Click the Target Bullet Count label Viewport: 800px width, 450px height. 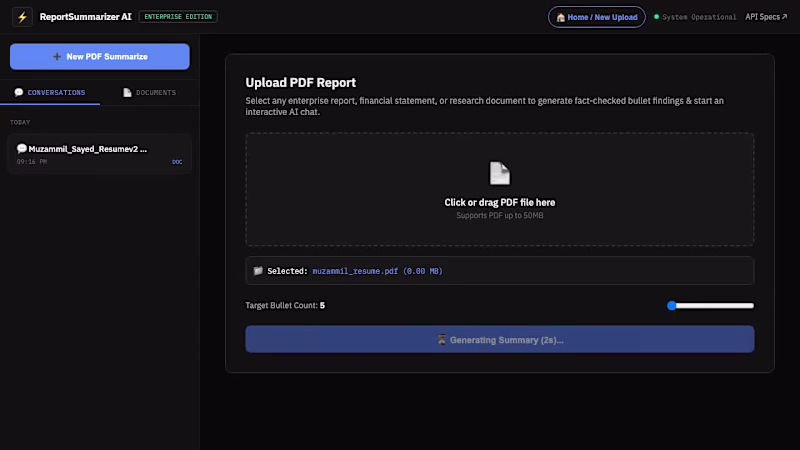285,305
